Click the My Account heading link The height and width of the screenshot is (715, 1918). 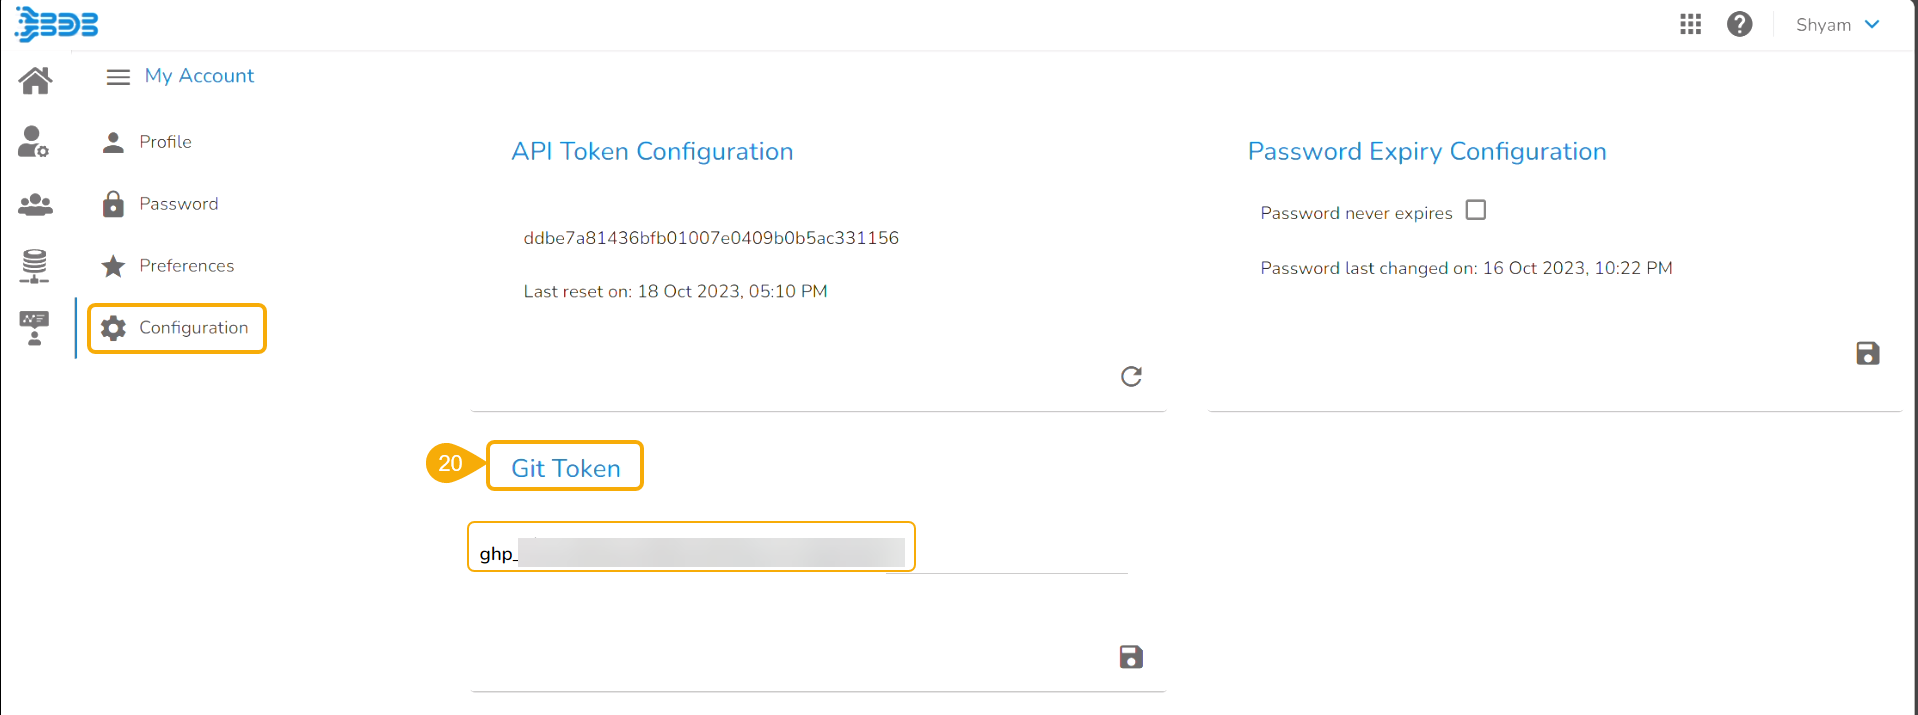(199, 76)
